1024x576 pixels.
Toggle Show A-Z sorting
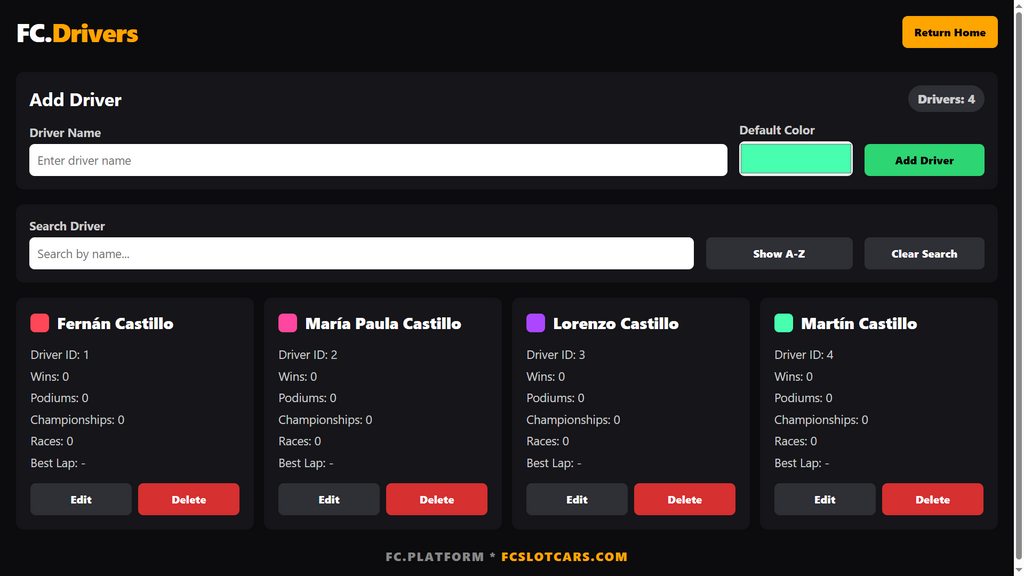779,253
